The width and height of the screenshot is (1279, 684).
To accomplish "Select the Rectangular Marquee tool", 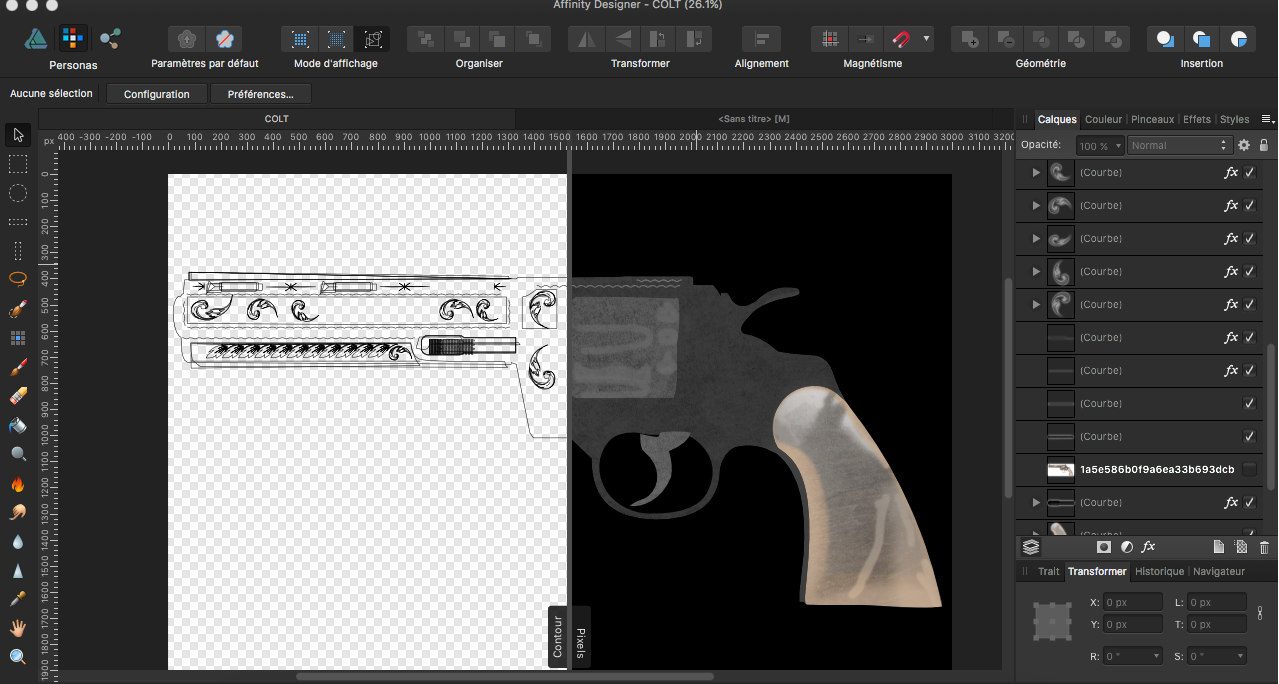I will coord(18,164).
